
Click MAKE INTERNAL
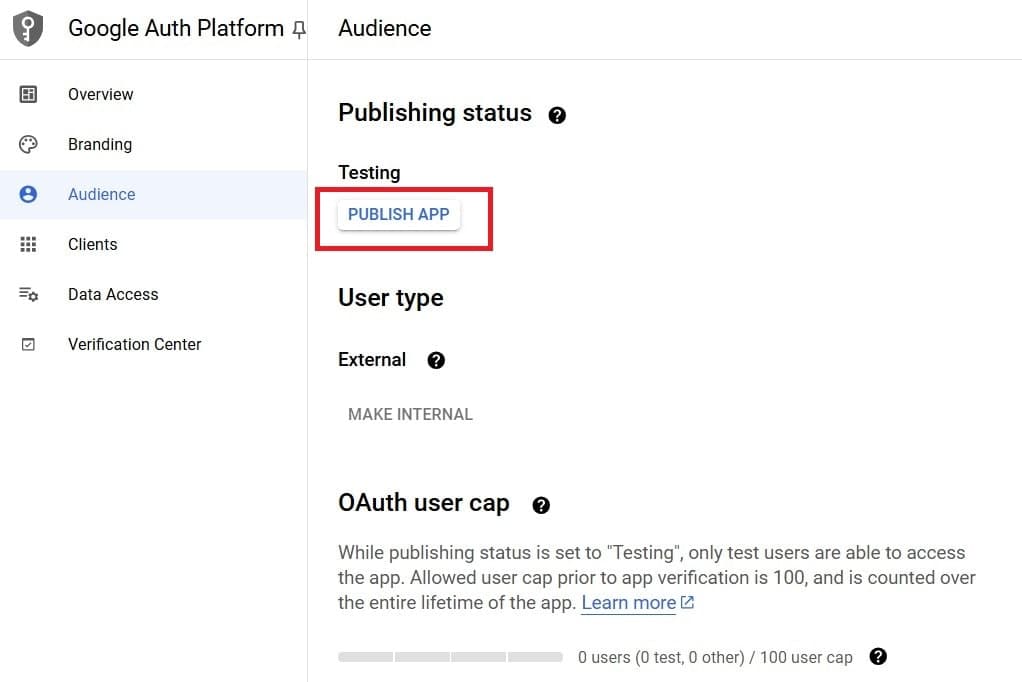pos(410,413)
